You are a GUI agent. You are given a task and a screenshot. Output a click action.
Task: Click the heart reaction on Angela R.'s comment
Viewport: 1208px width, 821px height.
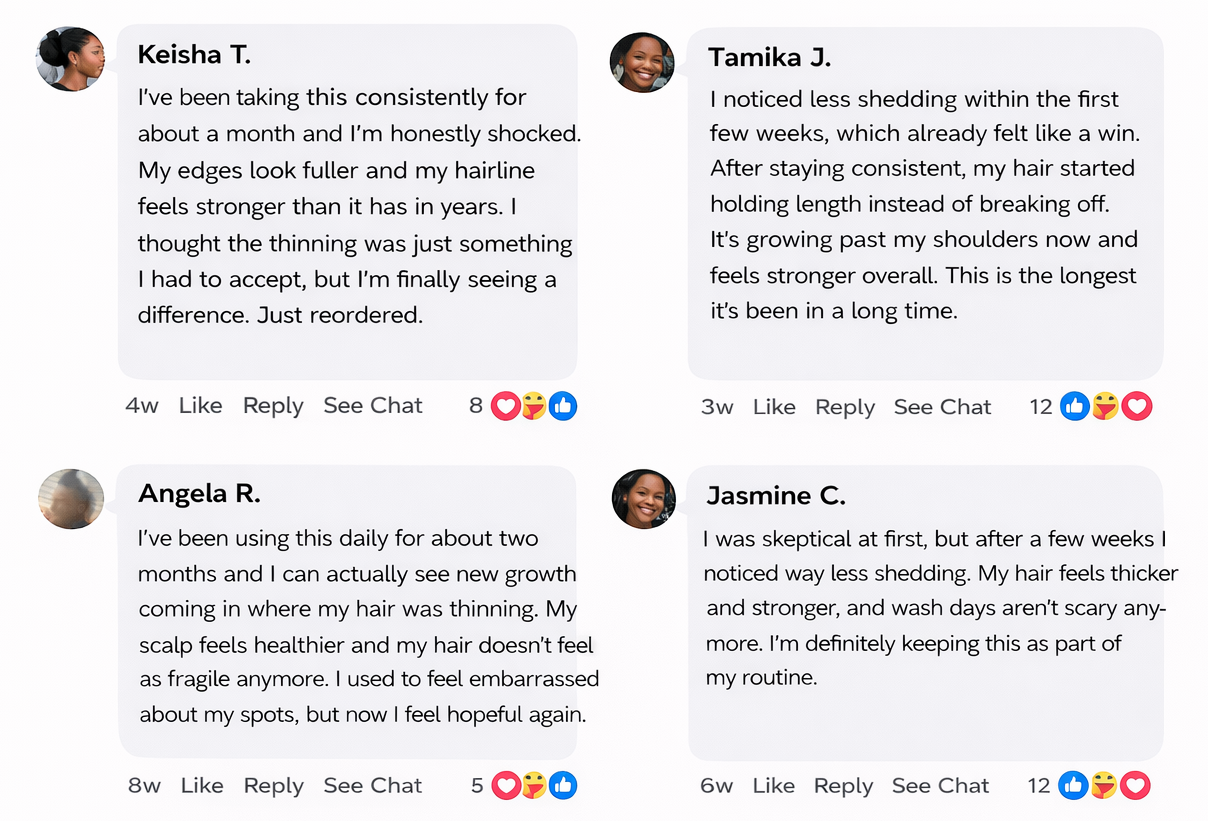[x=506, y=786]
